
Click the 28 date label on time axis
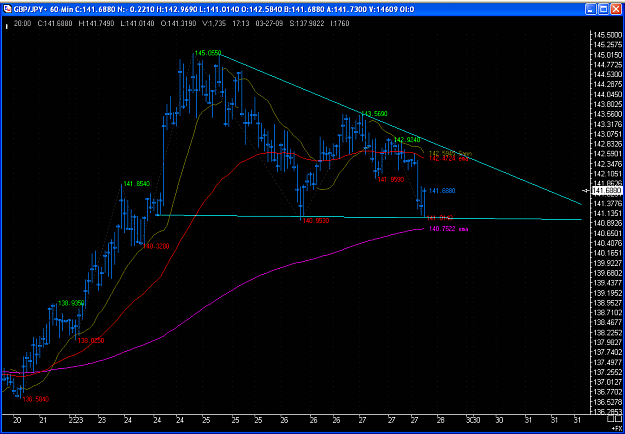[440, 420]
